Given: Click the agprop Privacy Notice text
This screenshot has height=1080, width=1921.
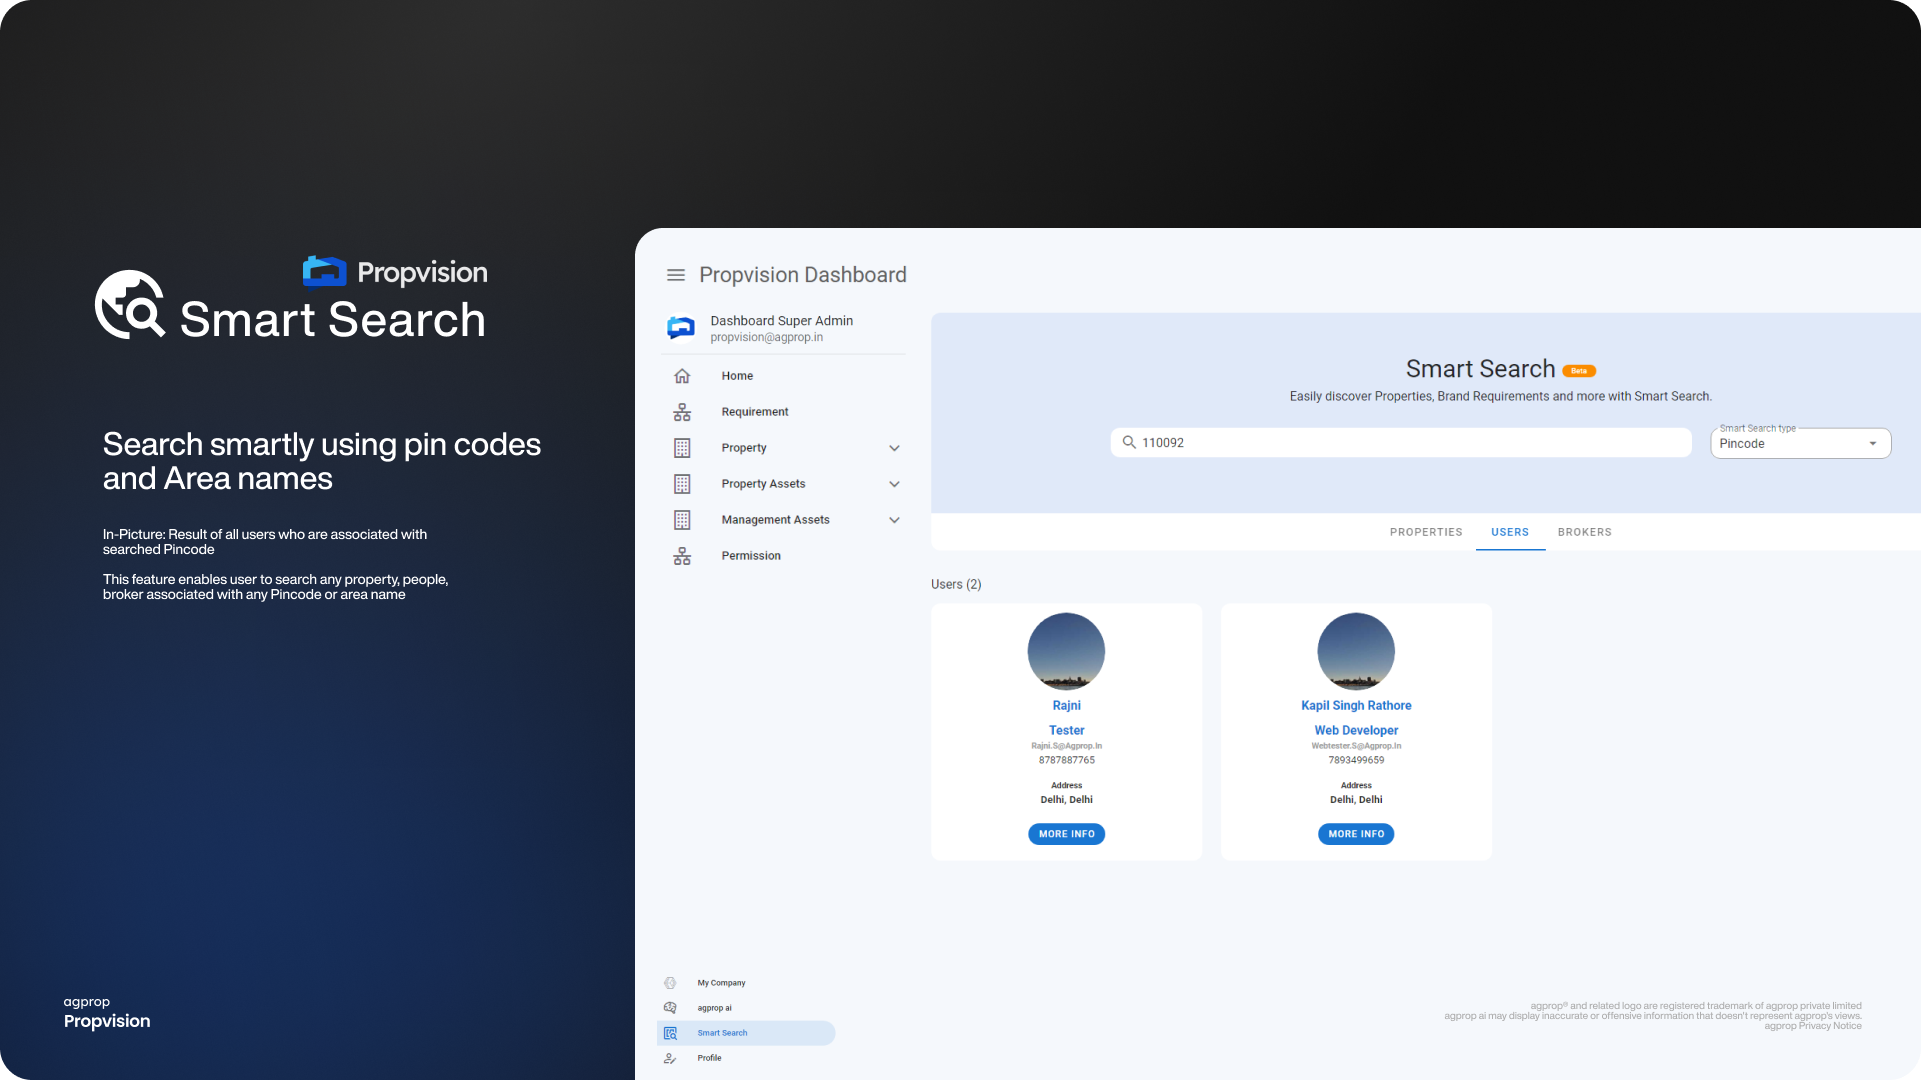Looking at the screenshot, I should click(x=1812, y=1026).
